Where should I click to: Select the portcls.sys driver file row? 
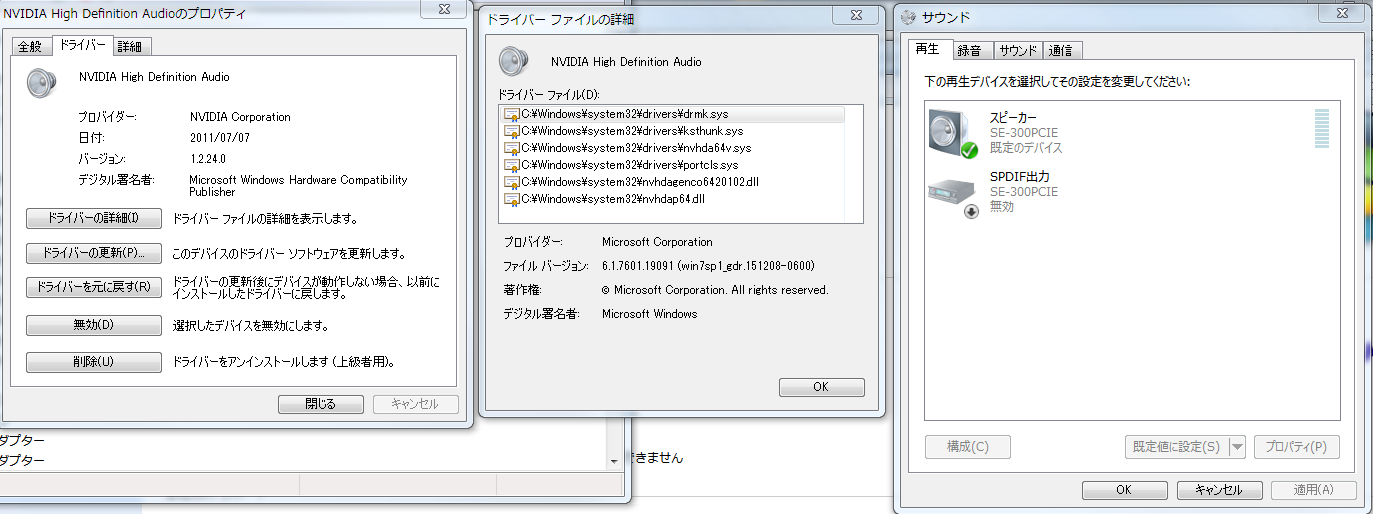coord(673,165)
